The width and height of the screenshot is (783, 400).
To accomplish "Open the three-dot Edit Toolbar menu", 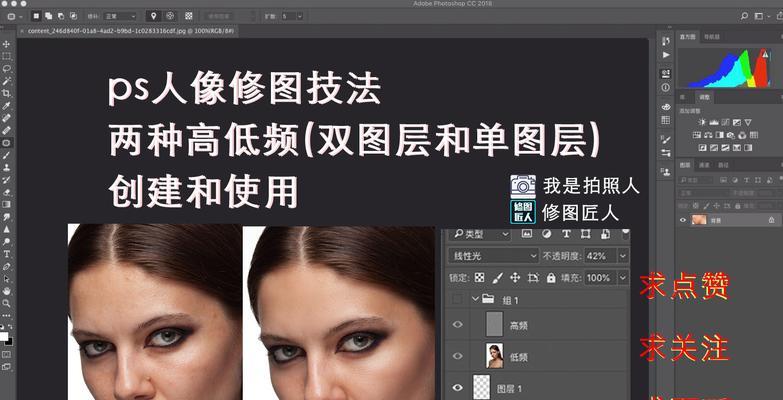I will point(7,316).
